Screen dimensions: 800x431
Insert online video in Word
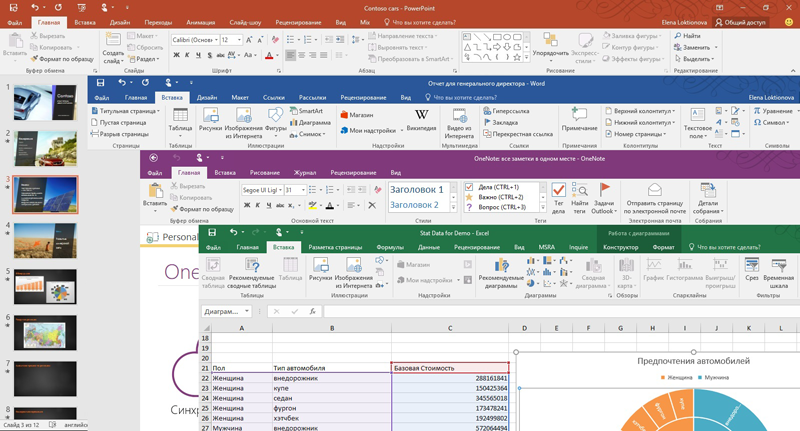(x=459, y=115)
